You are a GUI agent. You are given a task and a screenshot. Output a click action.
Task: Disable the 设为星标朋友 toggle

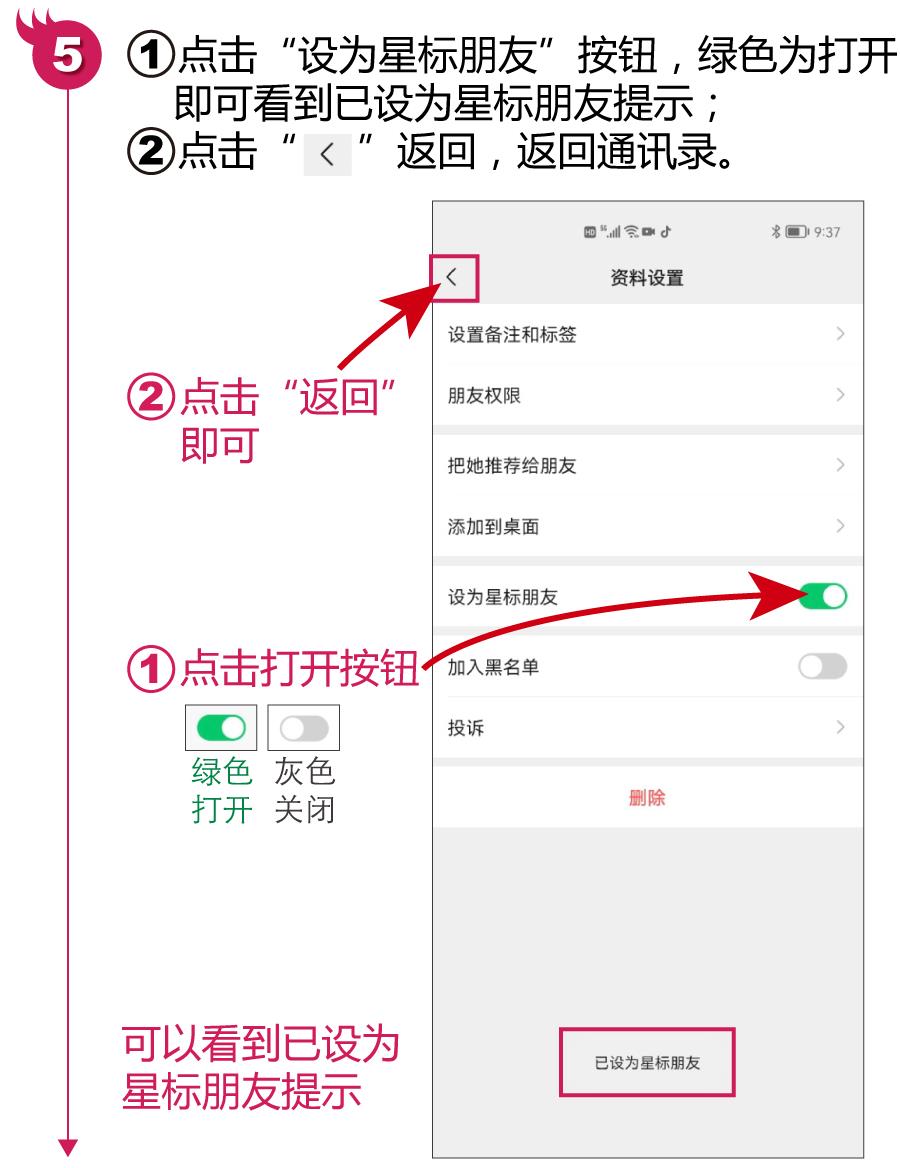[x=823, y=596]
